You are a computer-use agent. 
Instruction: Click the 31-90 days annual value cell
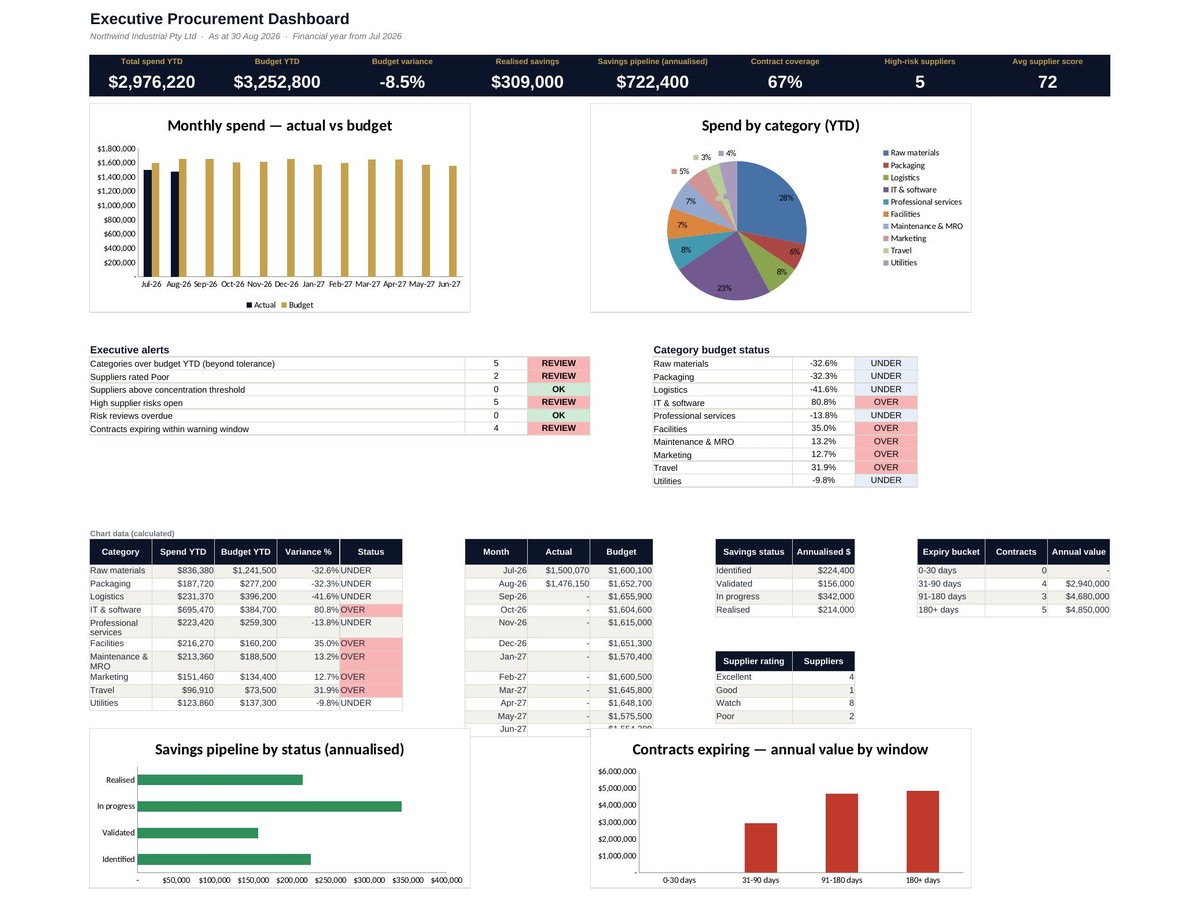pyautogui.click(x=1078, y=584)
